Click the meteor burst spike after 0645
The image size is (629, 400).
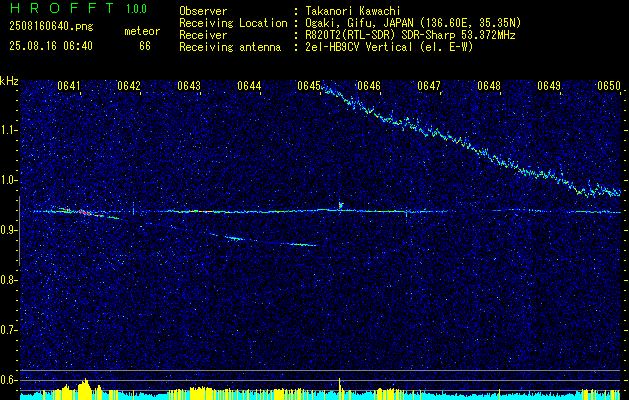(x=340, y=204)
